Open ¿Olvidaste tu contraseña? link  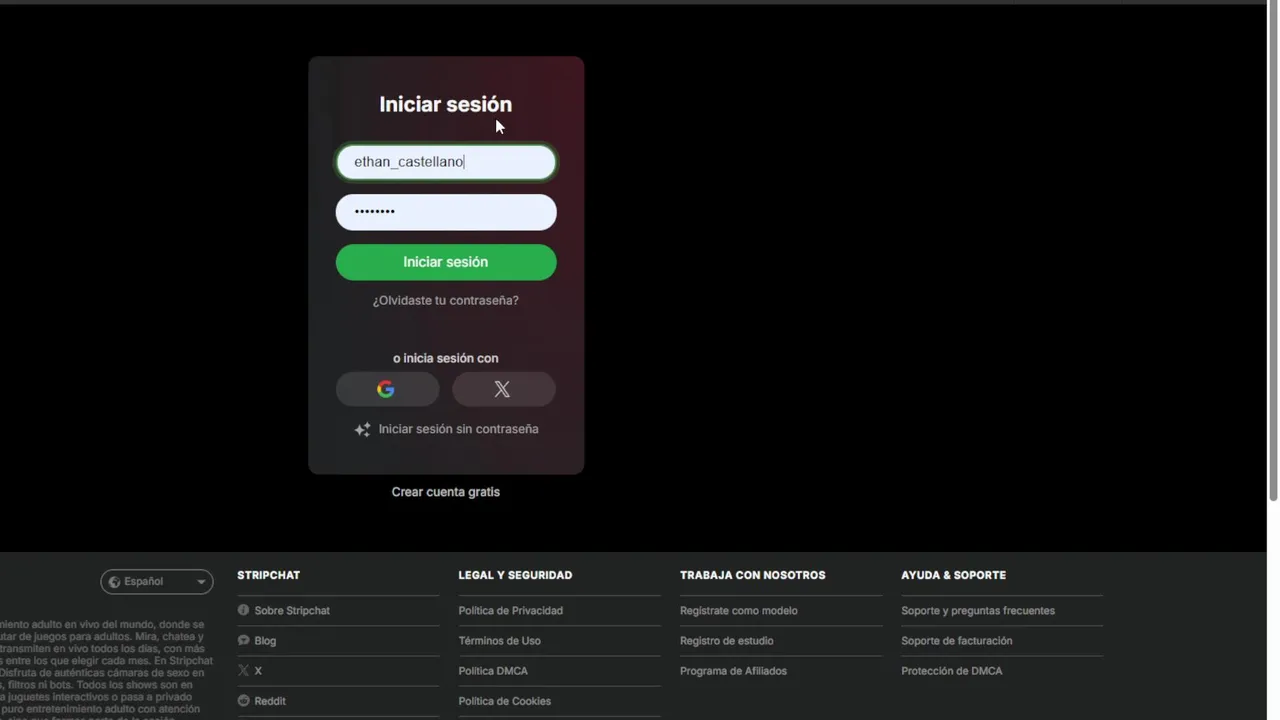446,300
